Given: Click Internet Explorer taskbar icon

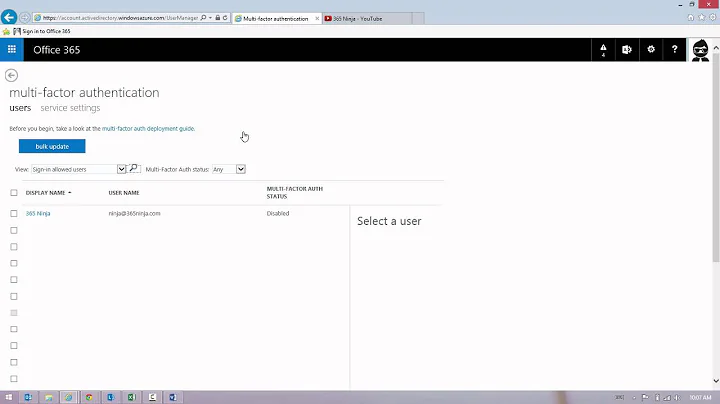Looking at the screenshot, I should [68, 397].
